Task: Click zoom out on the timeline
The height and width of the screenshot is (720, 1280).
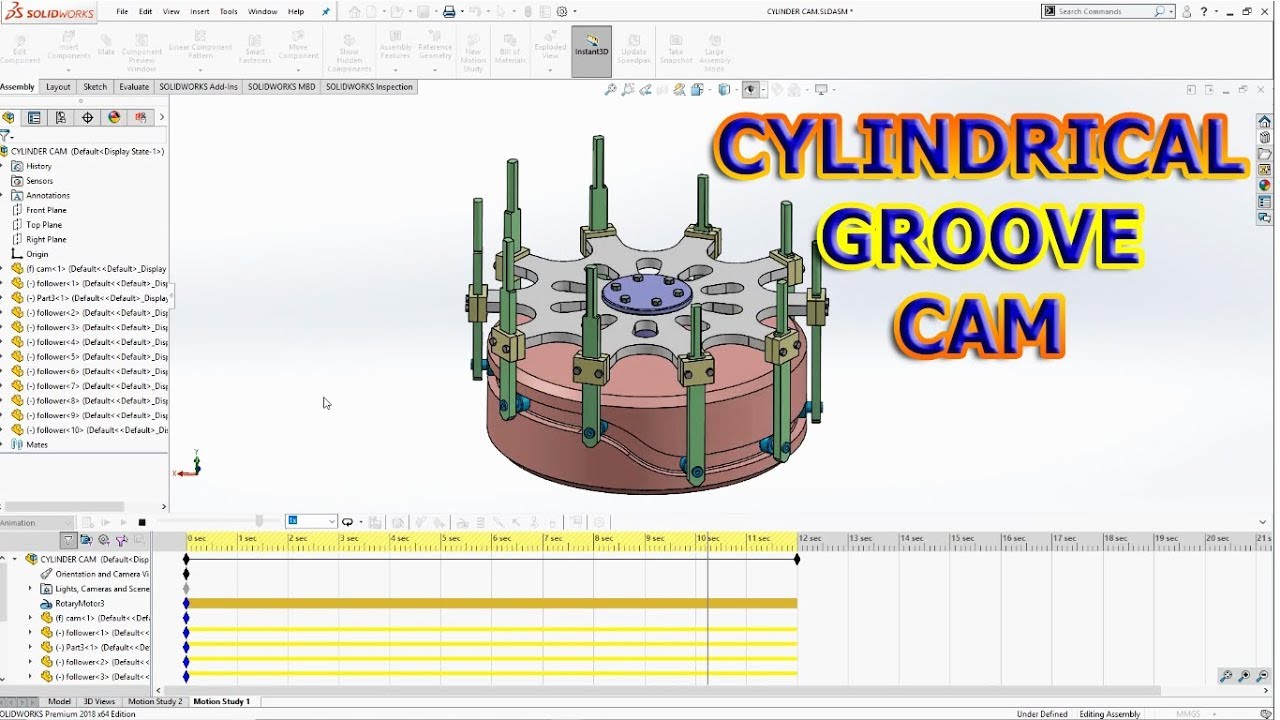Action: tap(1263, 677)
